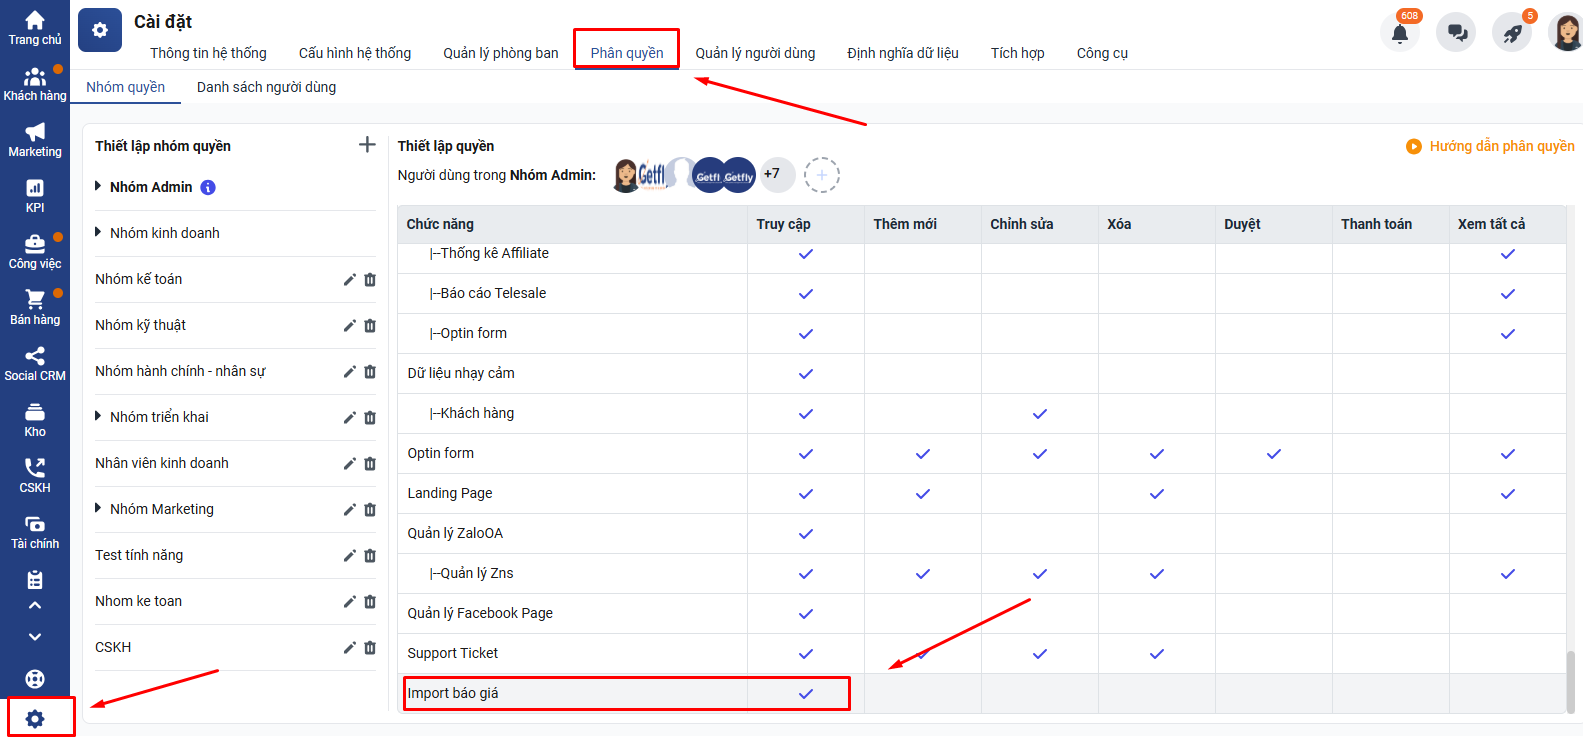Click the KPI chart icon in sidebar
The width and height of the screenshot is (1583, 738).
click(35, 188)
